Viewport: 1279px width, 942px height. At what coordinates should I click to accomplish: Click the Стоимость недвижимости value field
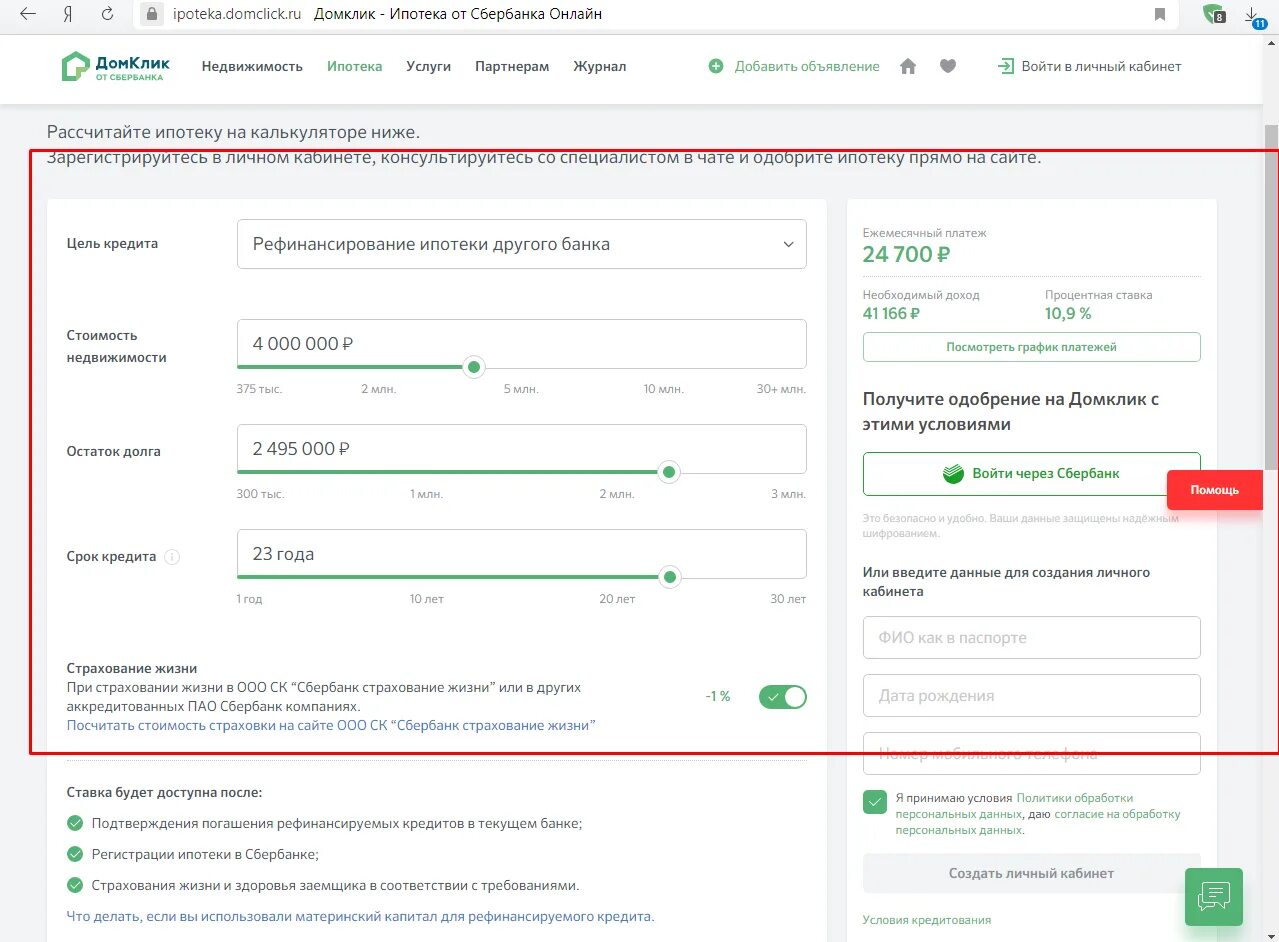coord(522,343)
